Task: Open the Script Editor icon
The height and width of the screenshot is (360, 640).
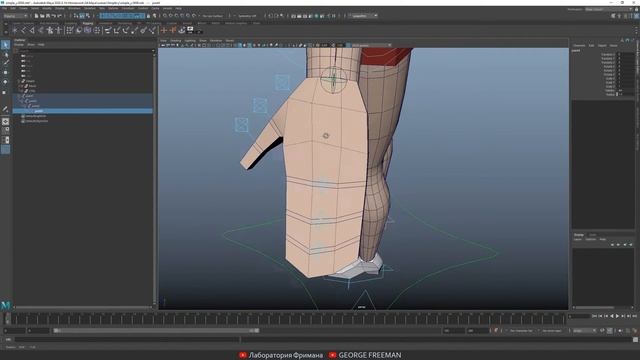Action: click(x=636, y=339)
